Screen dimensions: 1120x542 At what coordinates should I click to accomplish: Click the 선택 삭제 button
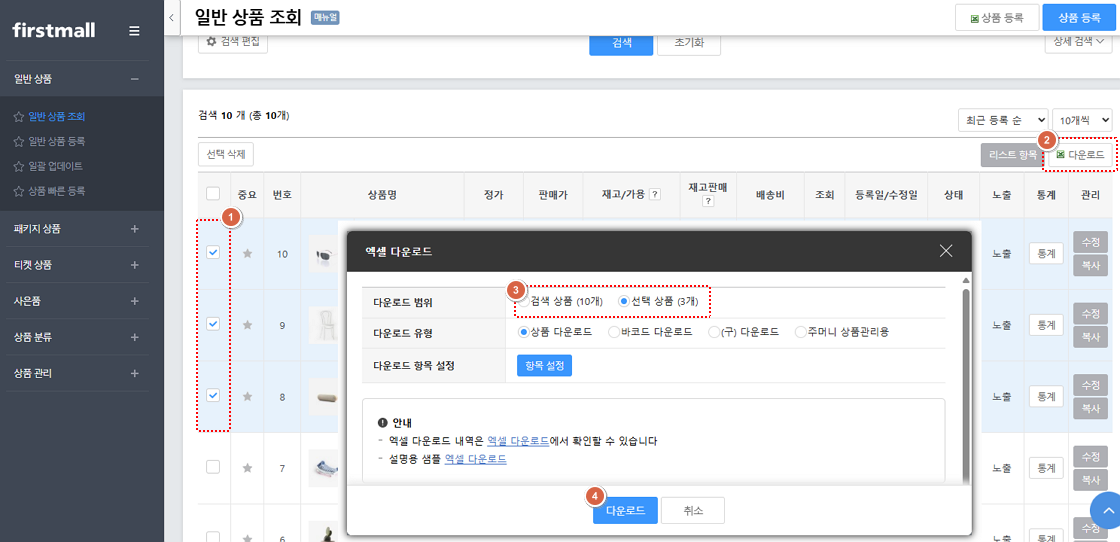(226, 154)
